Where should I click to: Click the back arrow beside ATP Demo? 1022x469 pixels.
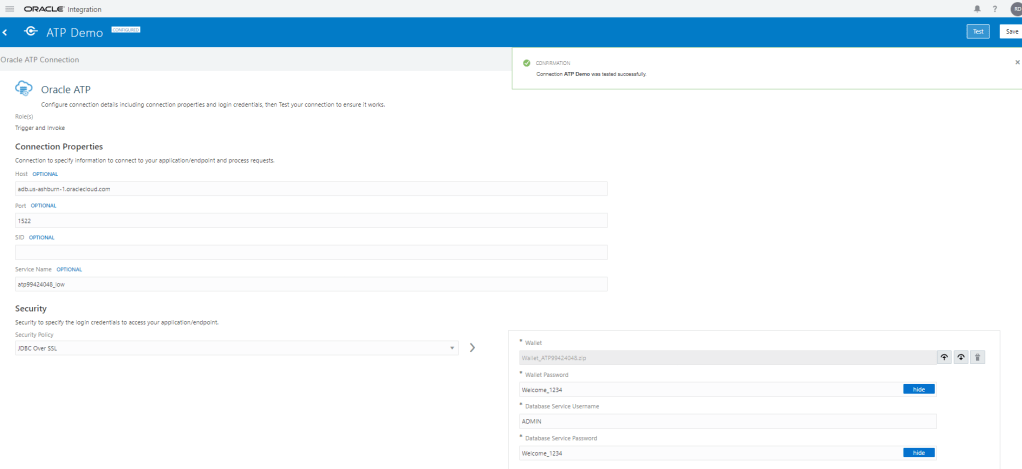pos(6,32)
